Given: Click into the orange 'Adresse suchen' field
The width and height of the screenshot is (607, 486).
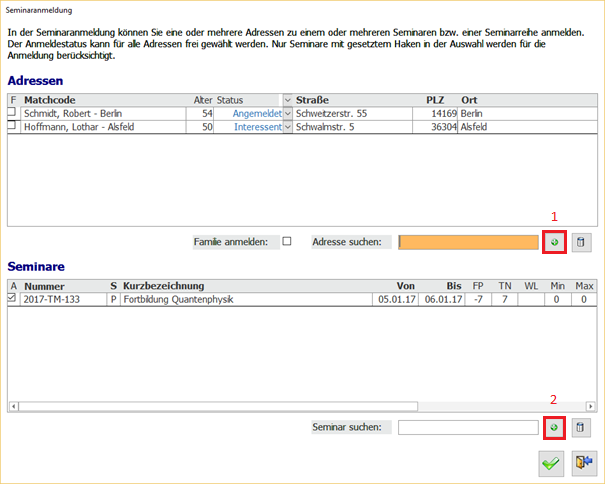Looking at the screenshot, I should (x=468, y=241).
